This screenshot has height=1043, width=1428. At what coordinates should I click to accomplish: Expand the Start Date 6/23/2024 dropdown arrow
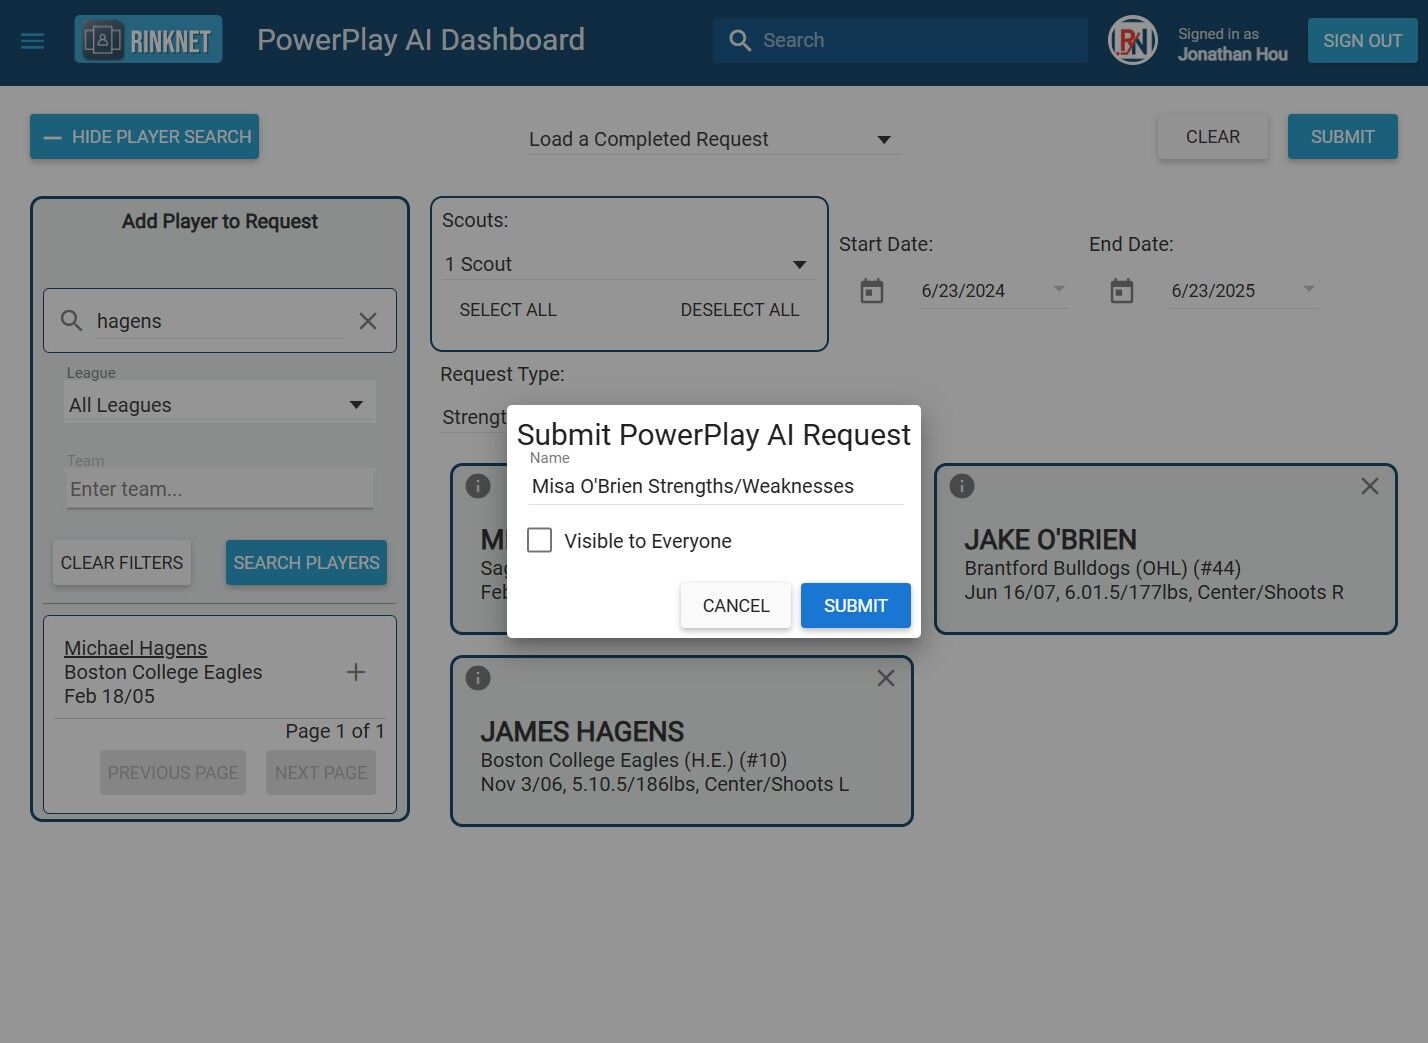[1059, 290]
